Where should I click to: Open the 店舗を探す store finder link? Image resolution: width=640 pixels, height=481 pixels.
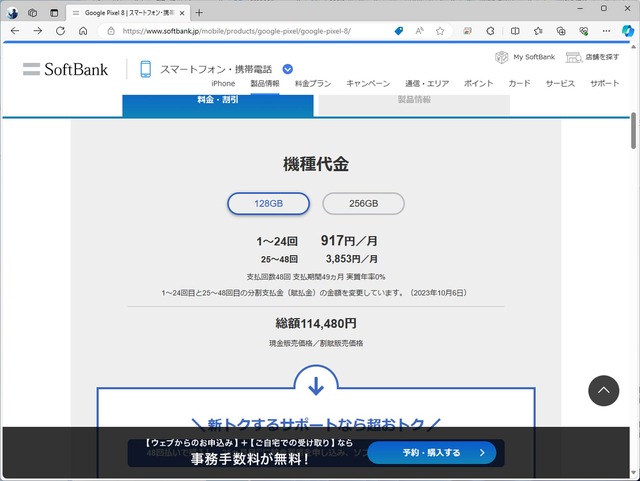(x=592, y=57)
